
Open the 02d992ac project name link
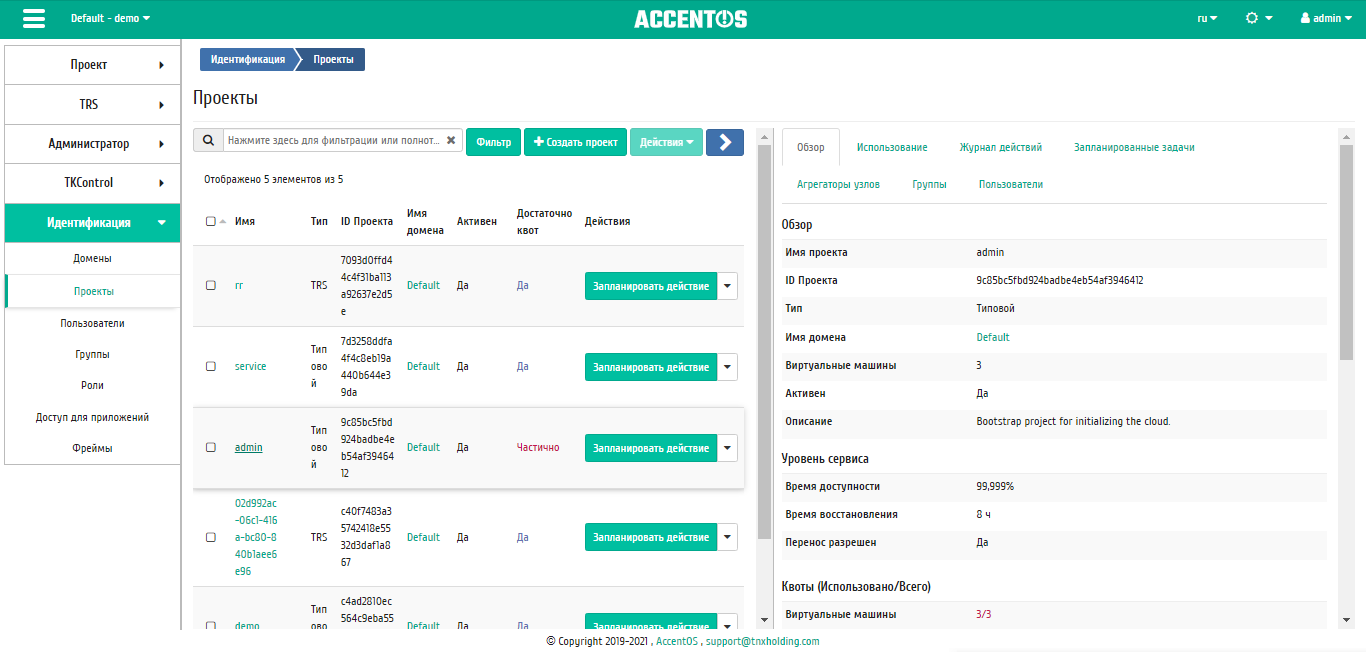[256, 537]
